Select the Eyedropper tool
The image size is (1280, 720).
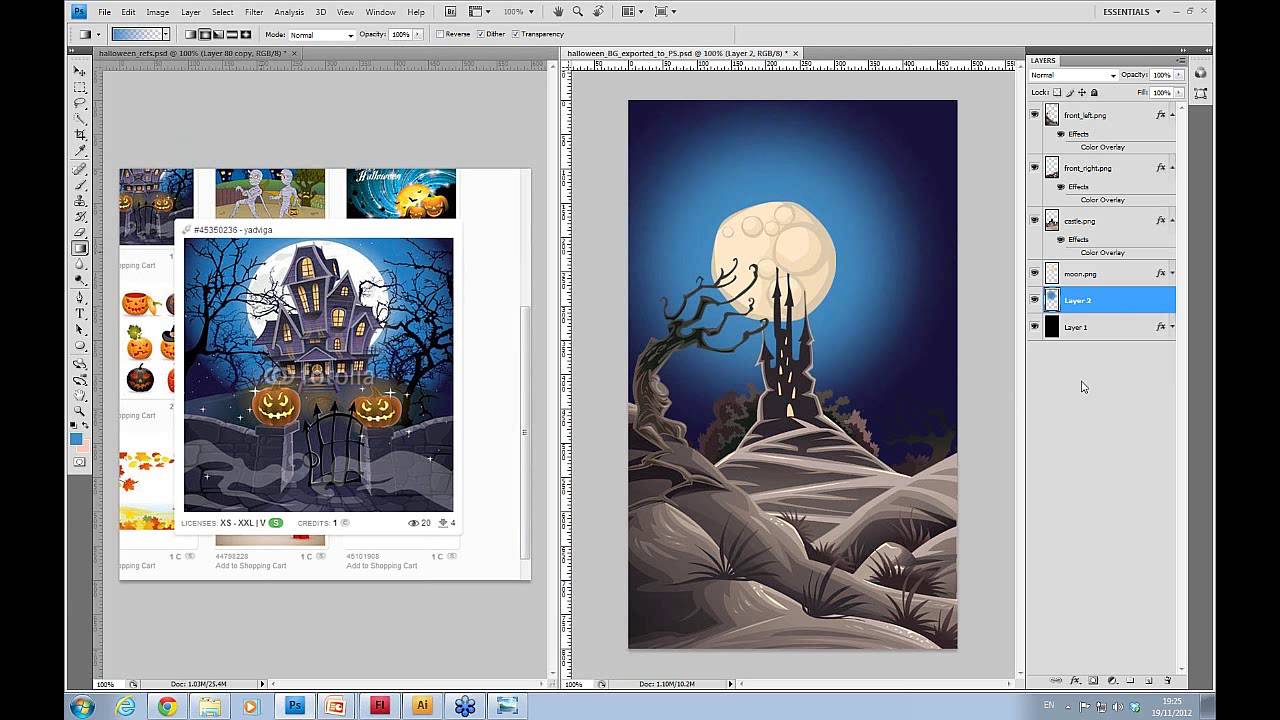pos(80,151)
